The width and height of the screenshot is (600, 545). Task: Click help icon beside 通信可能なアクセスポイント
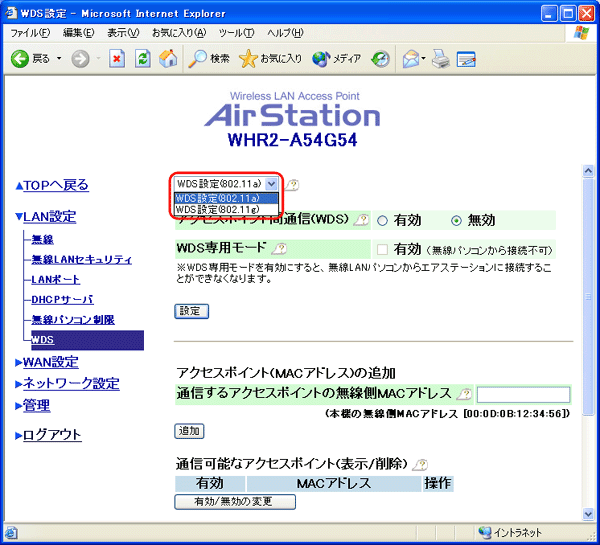tap(420, 465)
